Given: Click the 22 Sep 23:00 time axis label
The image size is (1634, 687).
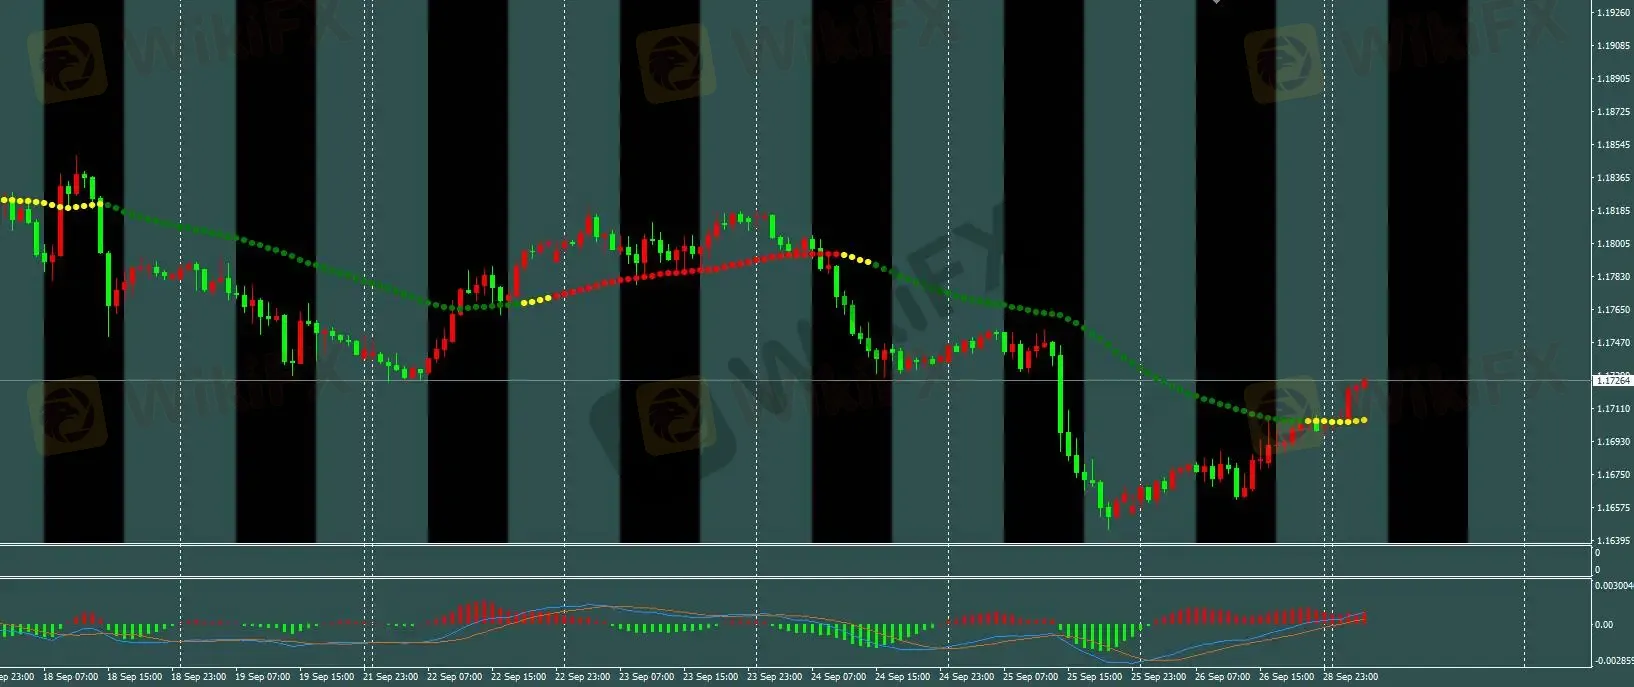Looking at the screenshot, I should coord(583,677).
